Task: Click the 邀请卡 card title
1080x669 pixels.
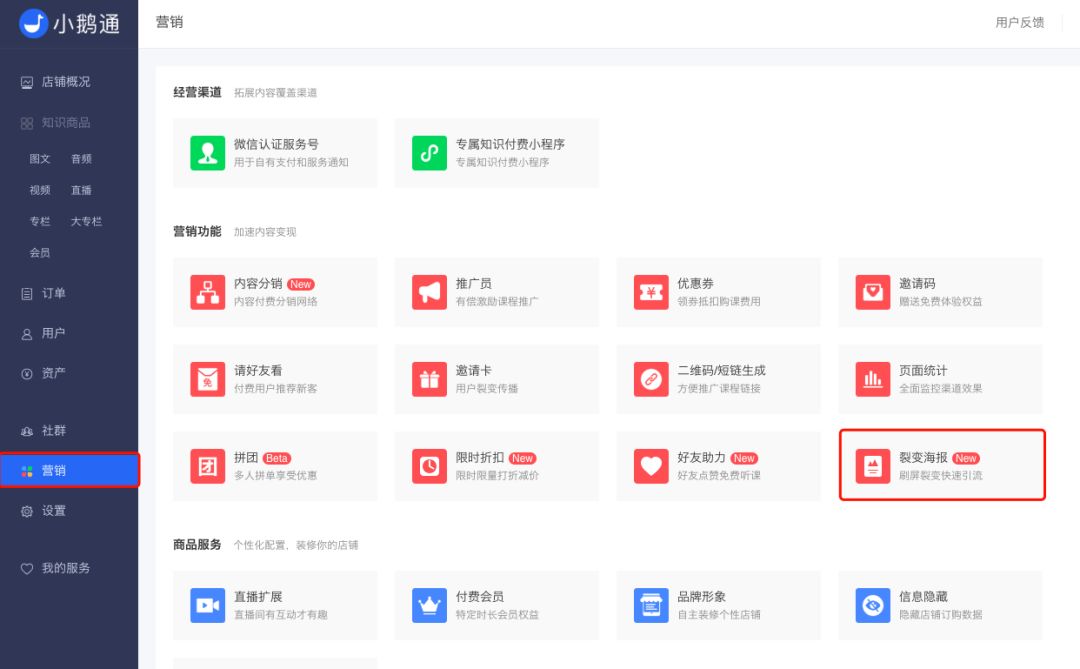Action: pos(473,370)
